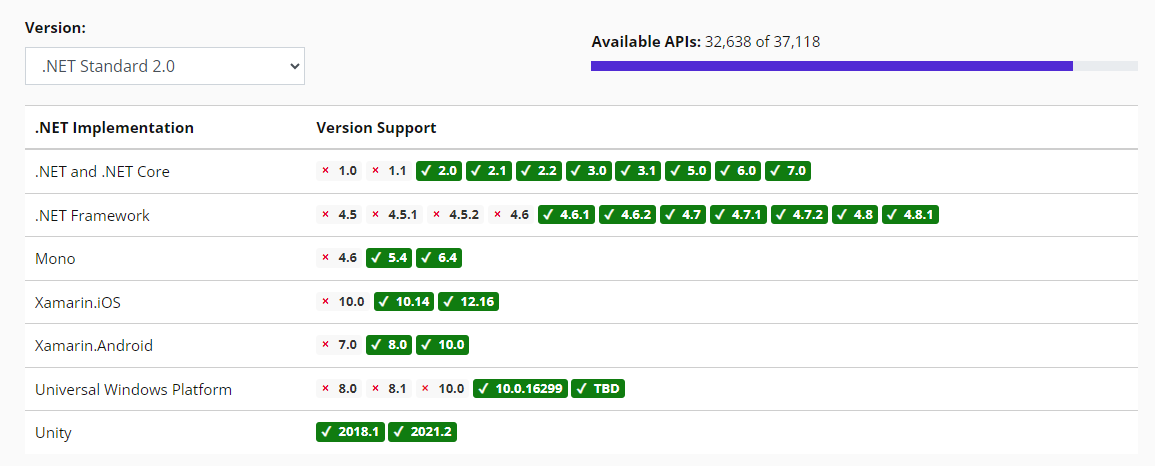Click supported Unity 2018.1 badge
The height and width of the screenshot is (466, 1155).
(x=350, y=432)
